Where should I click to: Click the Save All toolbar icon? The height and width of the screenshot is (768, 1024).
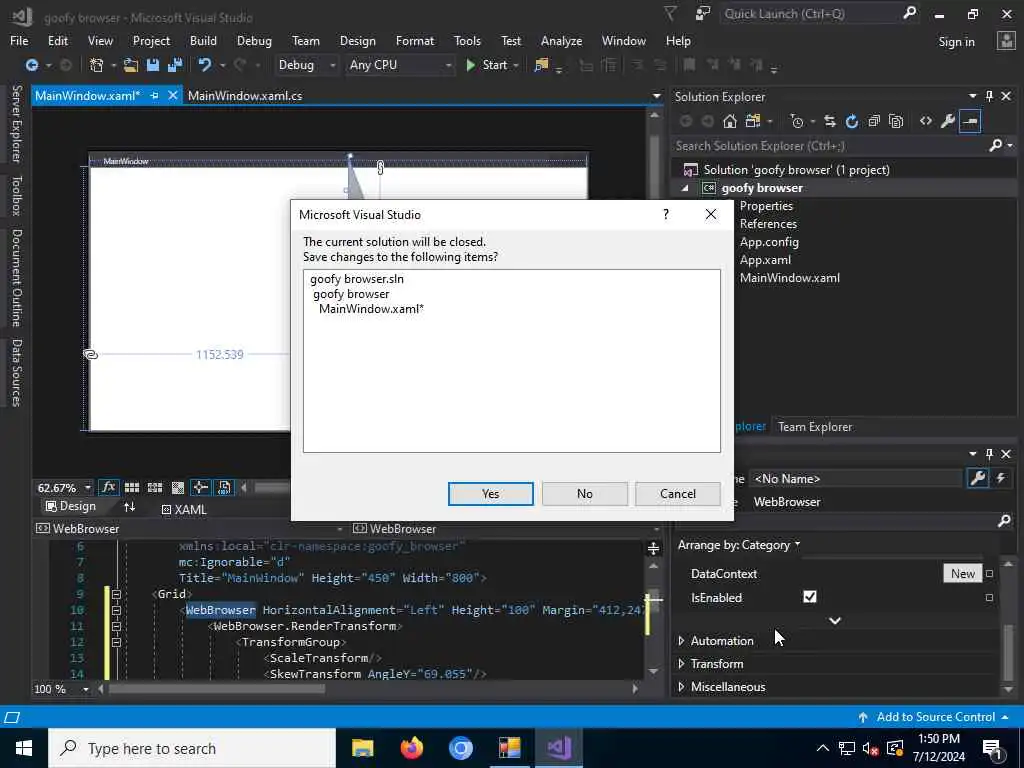[175, 65]
